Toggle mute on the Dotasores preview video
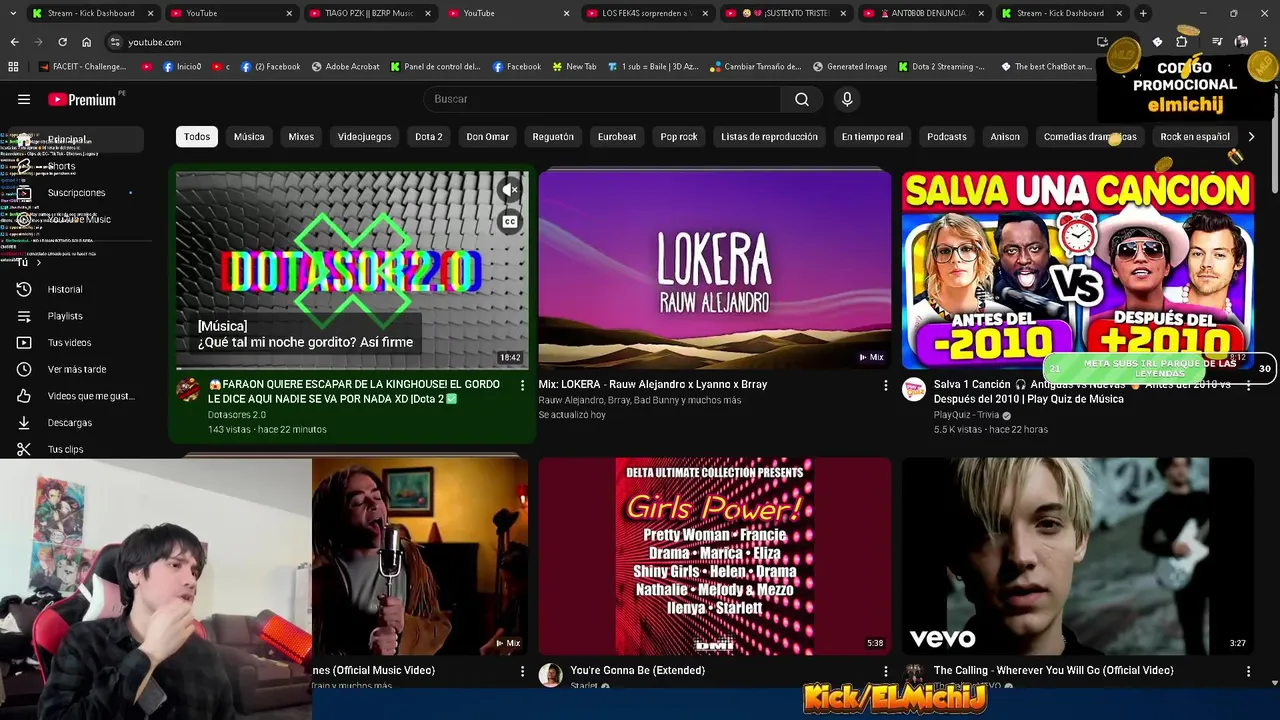 coord(510,190)
